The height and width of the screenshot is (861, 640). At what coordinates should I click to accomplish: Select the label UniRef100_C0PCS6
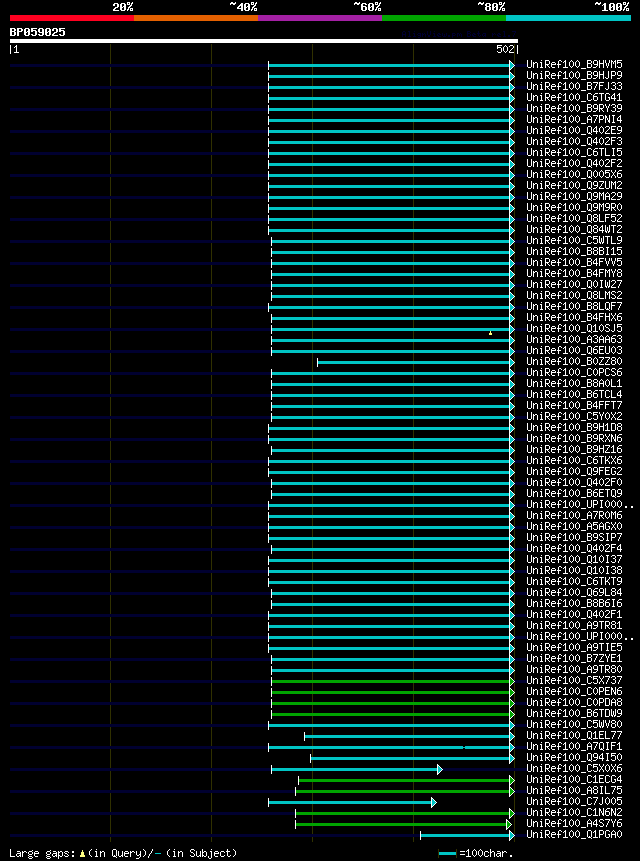pyautogui.click(x=574, y=373)
